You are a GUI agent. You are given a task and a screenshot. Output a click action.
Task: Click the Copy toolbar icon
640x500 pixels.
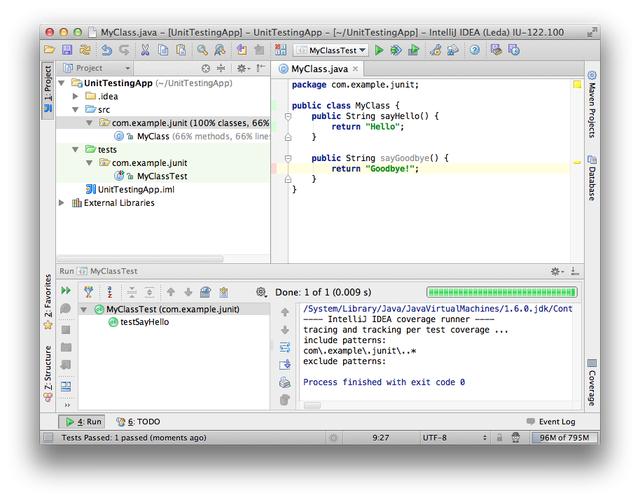163,50
